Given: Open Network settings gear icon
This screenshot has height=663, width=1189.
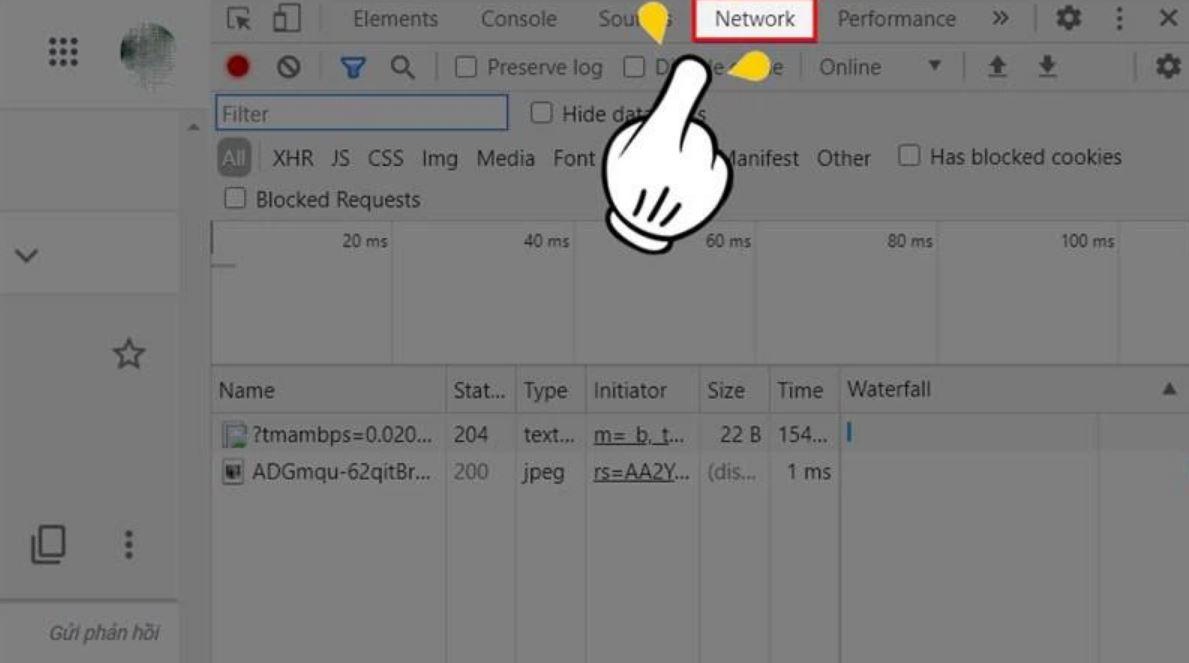Looking at the screenshot, I should coord(1169,67).
